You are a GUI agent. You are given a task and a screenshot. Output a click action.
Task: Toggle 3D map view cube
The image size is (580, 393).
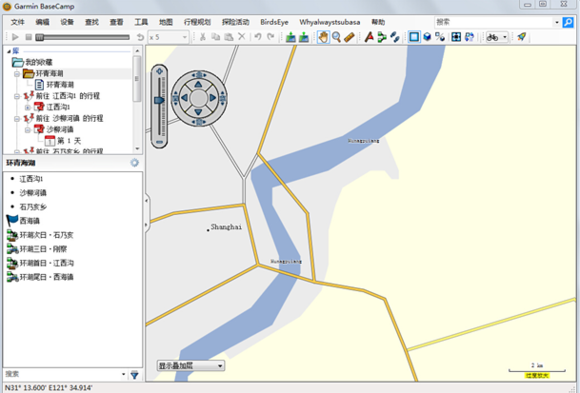[x=427, y=37]
